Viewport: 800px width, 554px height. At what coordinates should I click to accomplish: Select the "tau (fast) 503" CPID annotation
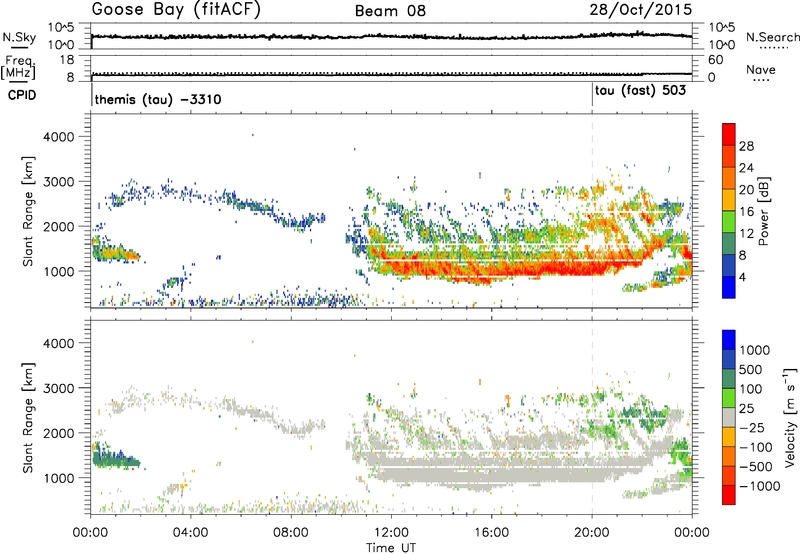640,91
